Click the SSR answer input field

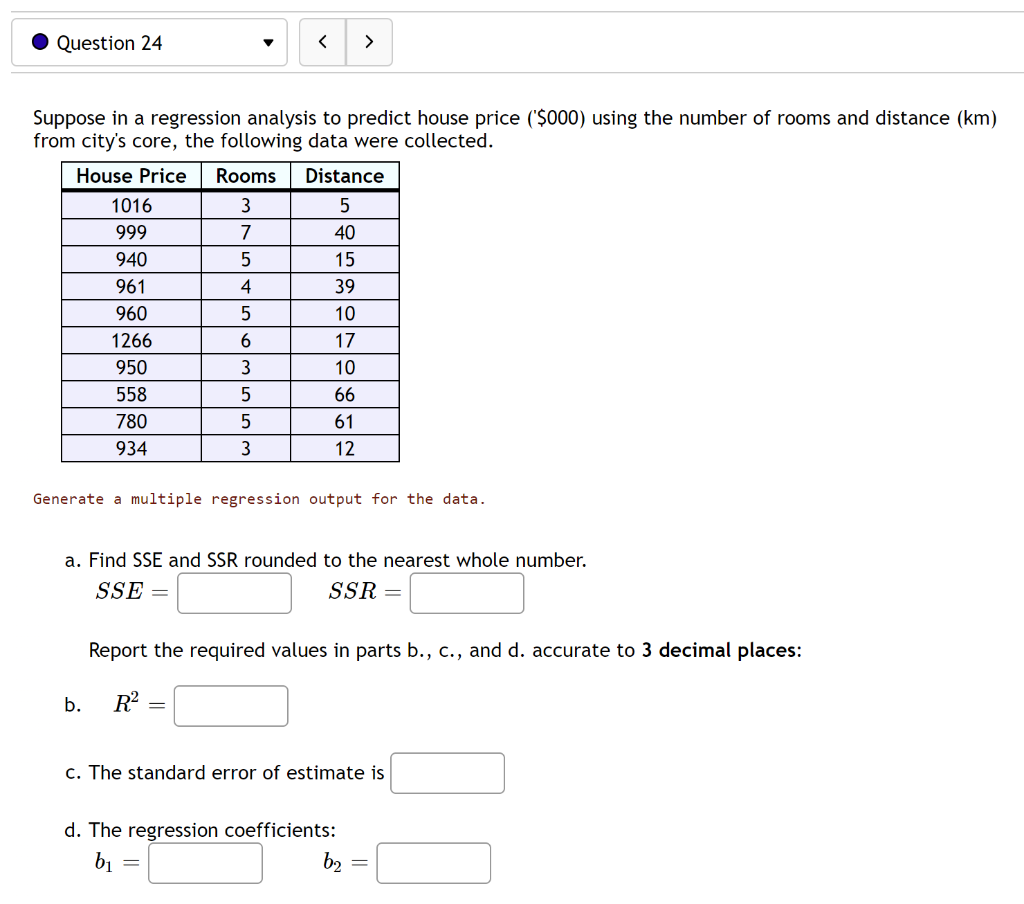point(466,592)
